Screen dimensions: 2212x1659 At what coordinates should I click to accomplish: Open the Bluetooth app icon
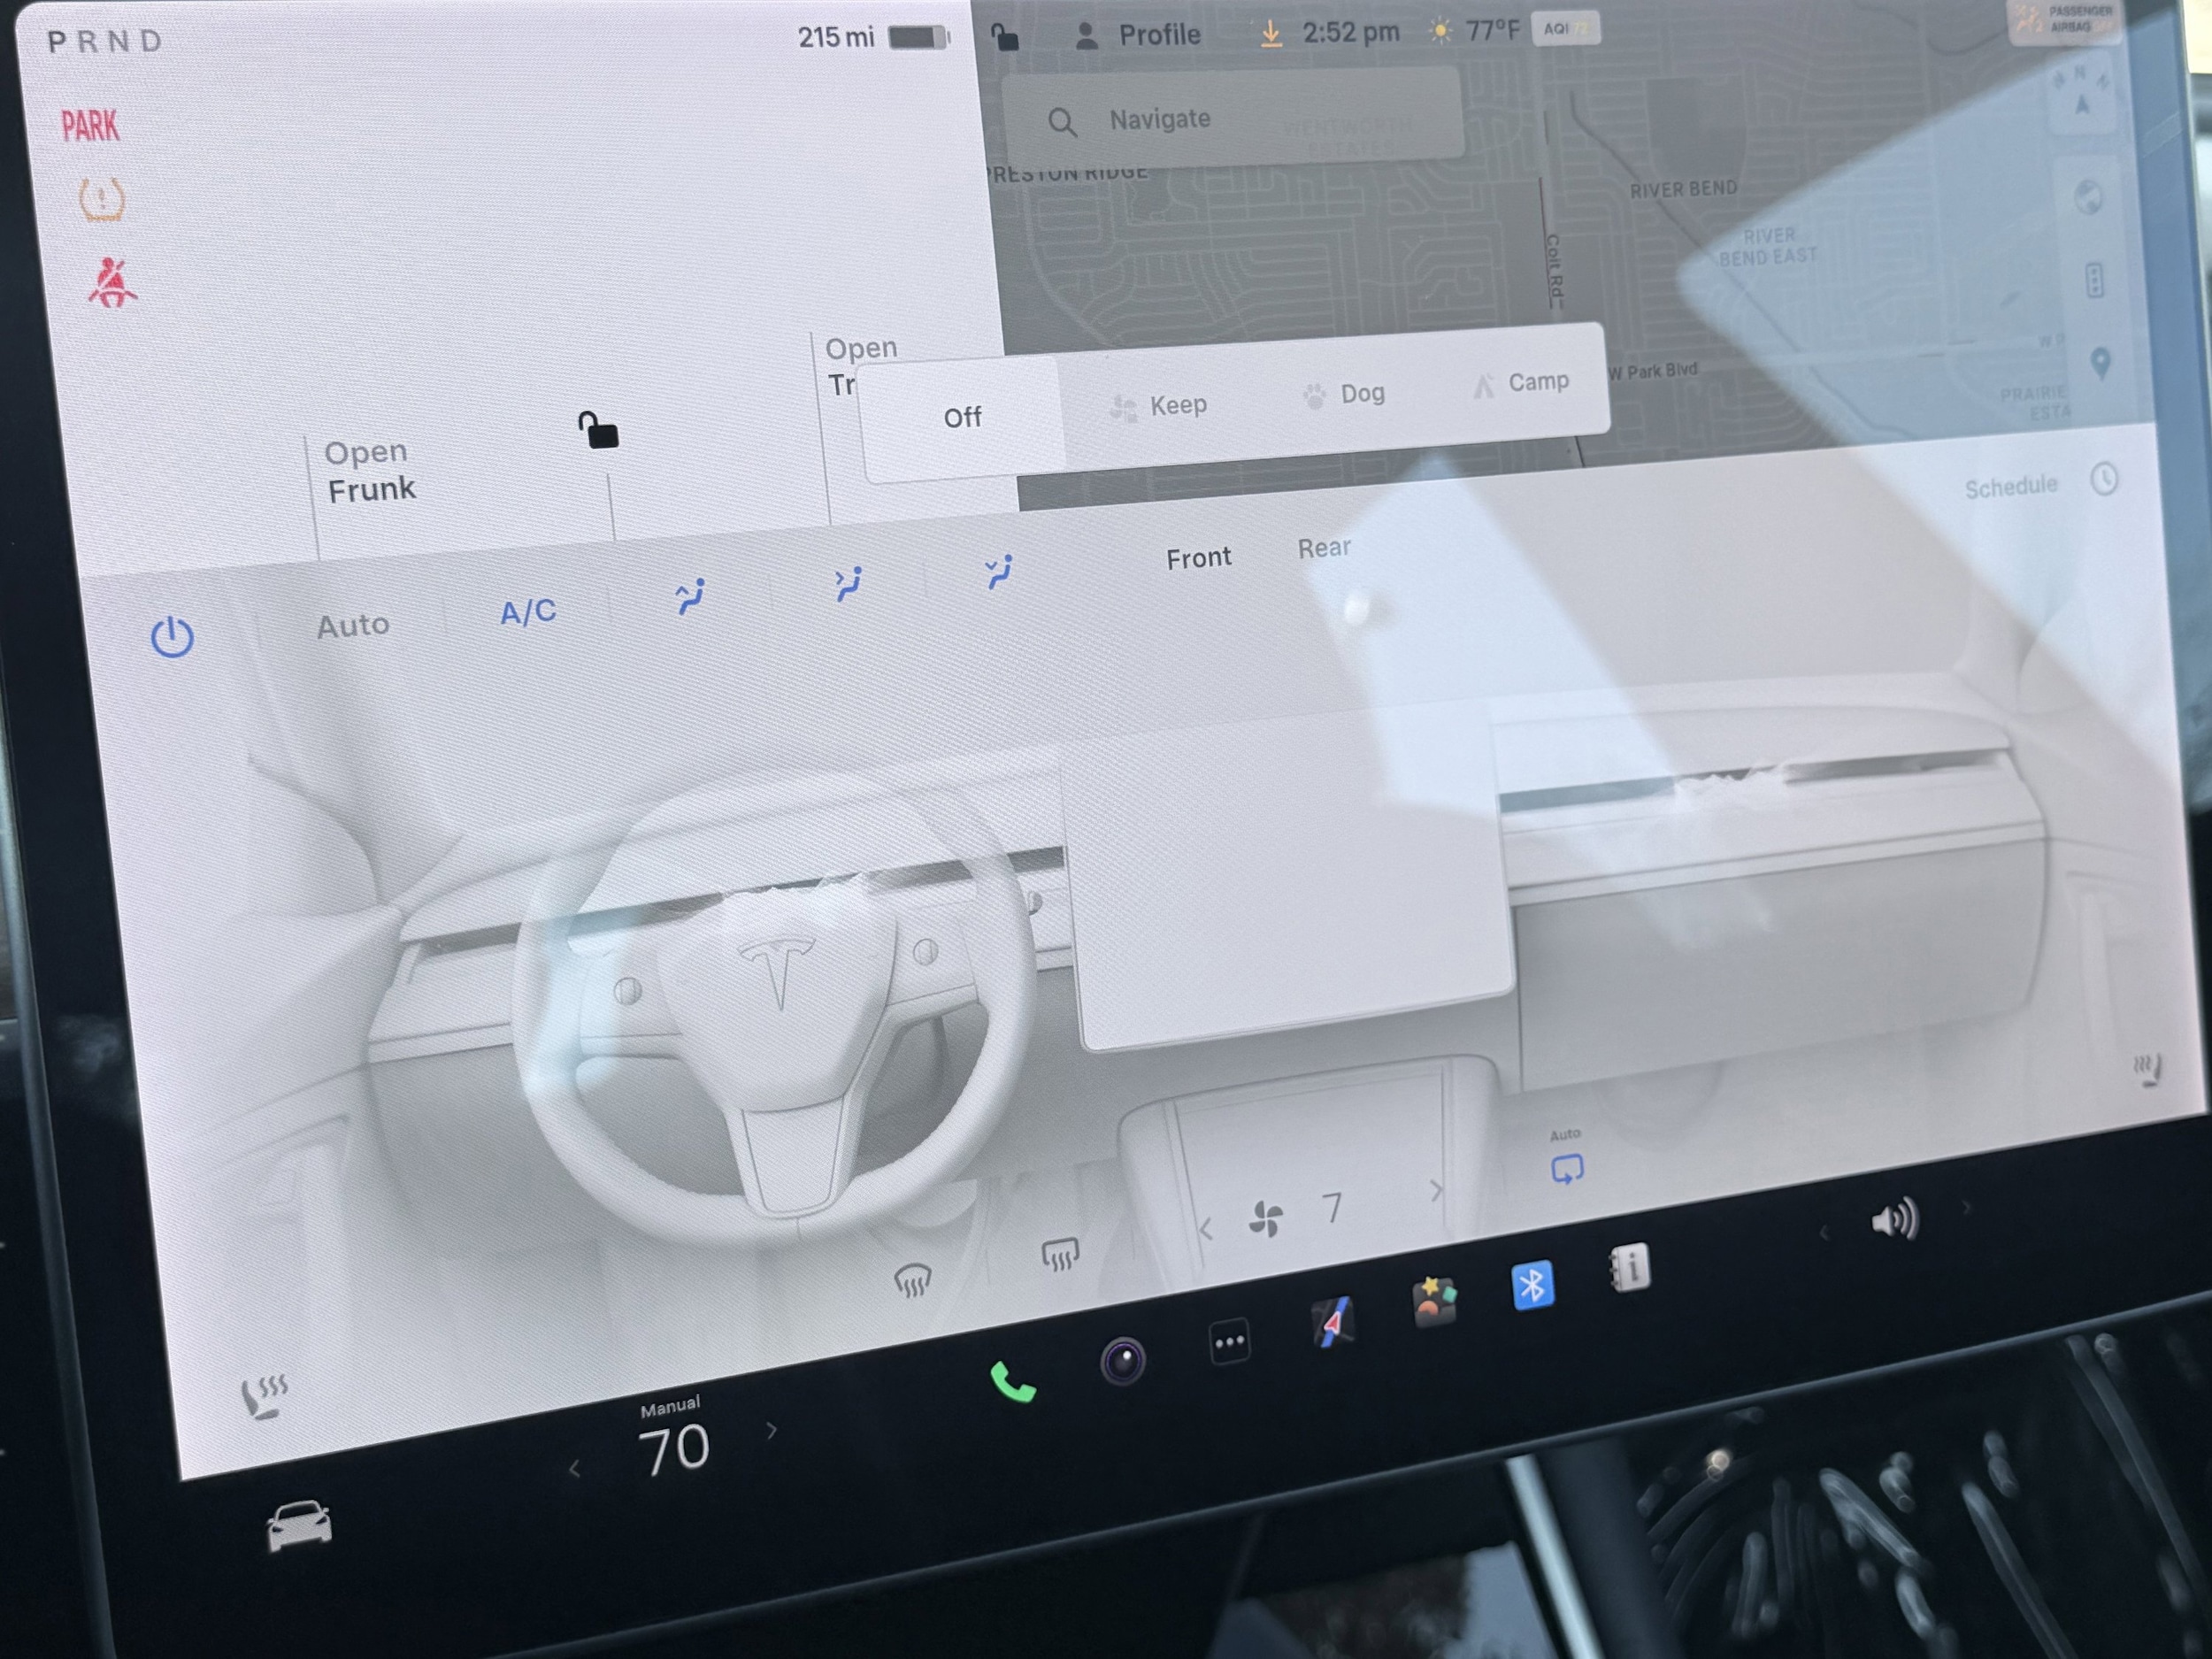(1532, 1285)
